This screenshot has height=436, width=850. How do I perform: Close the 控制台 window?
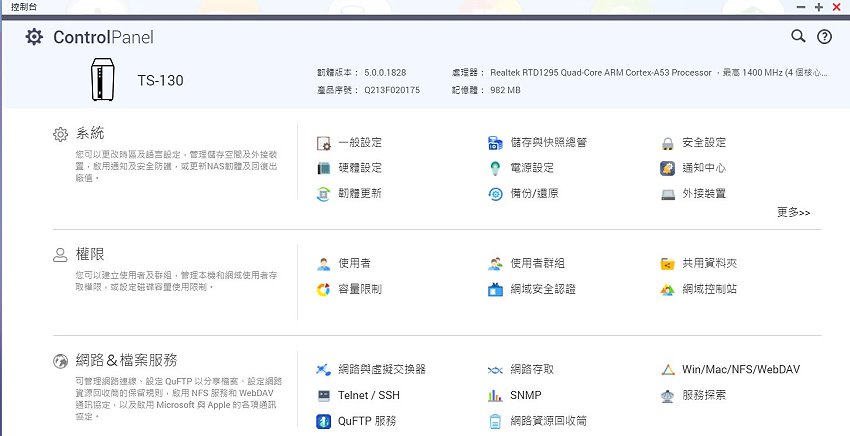tap(836, 7)
